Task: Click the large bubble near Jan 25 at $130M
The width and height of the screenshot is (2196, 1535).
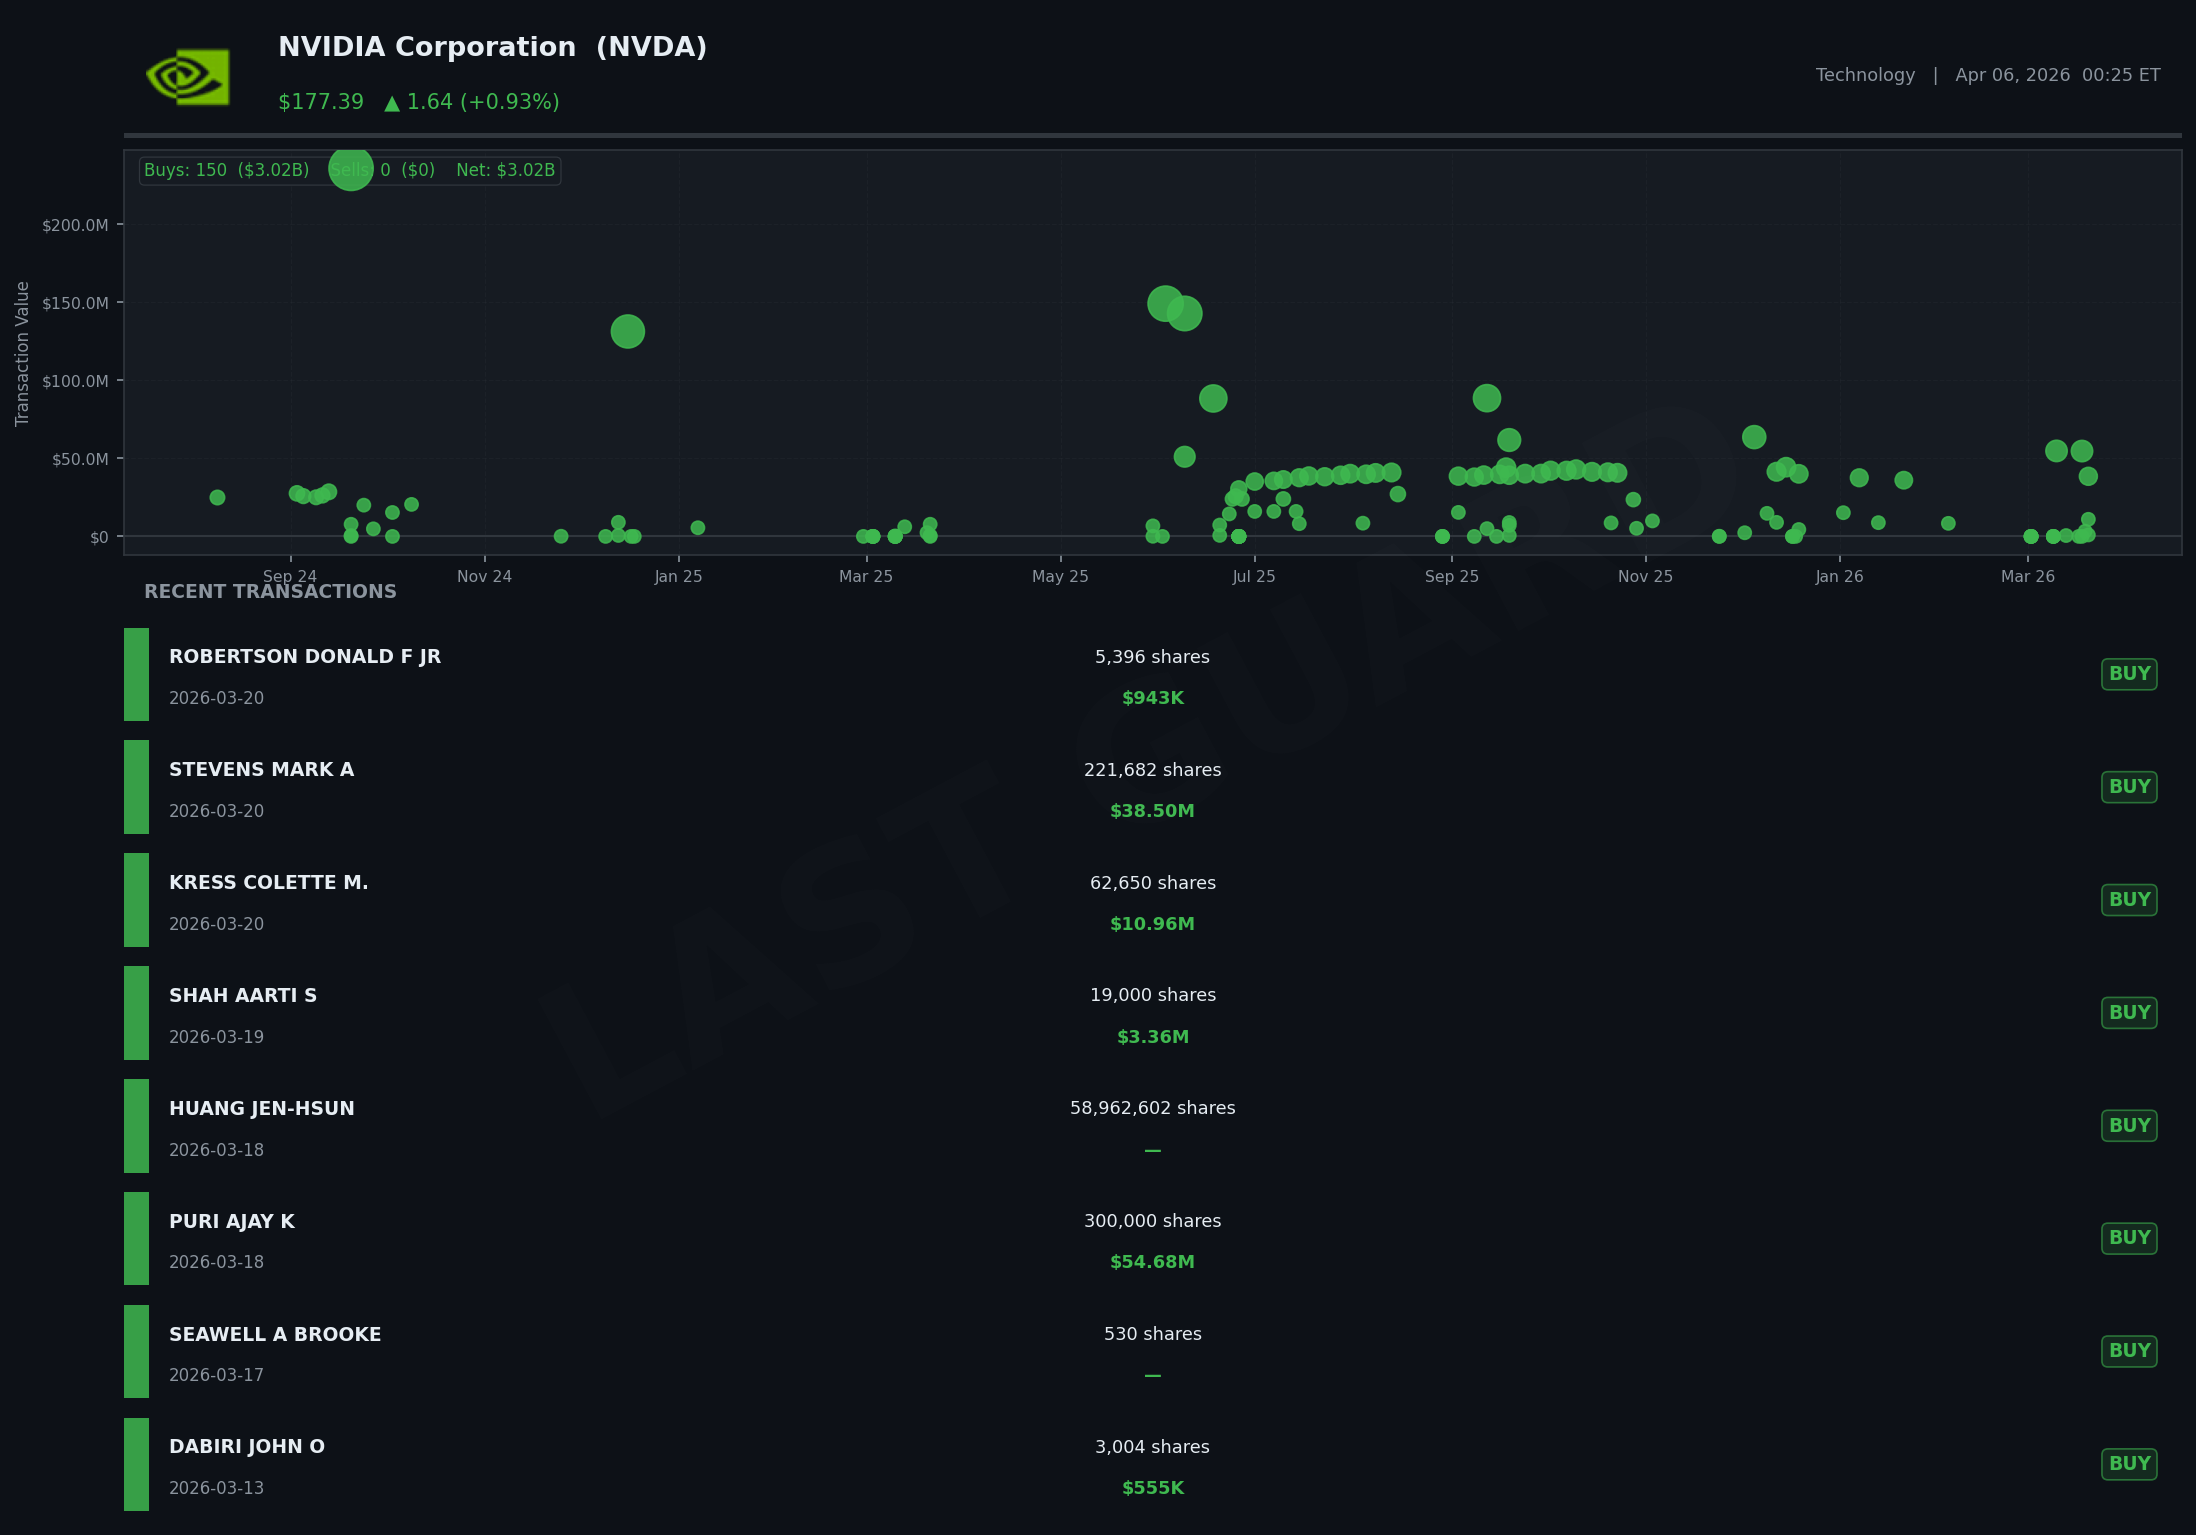Action: click(627, 331)
